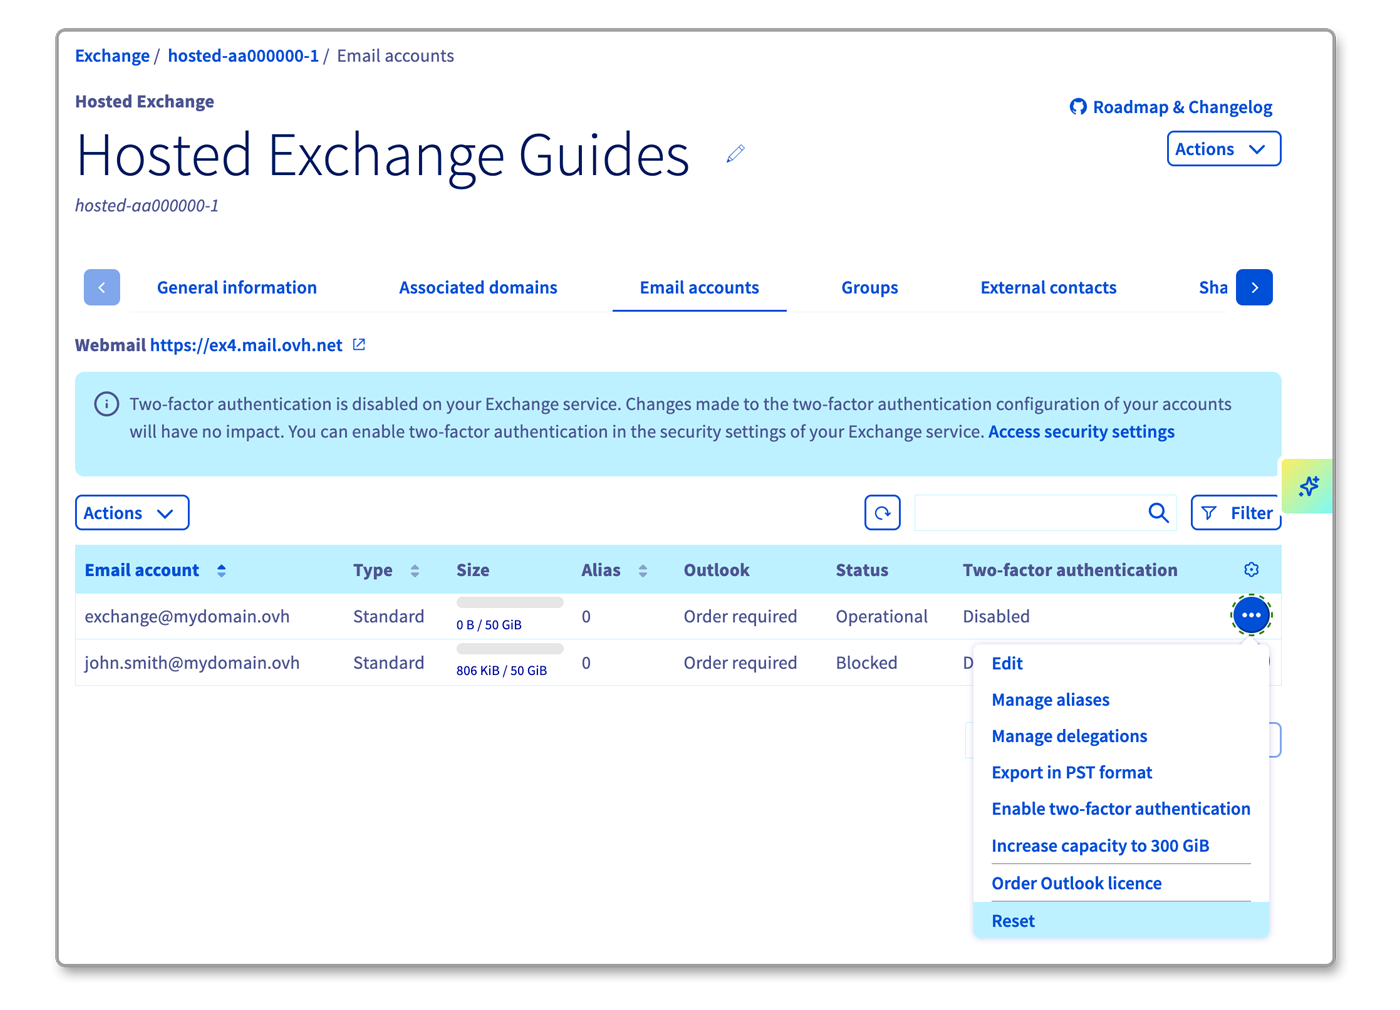Viewport: 1400px width, 1010px height.
Task: Click into the search input field
Action: coord(1027,513)
